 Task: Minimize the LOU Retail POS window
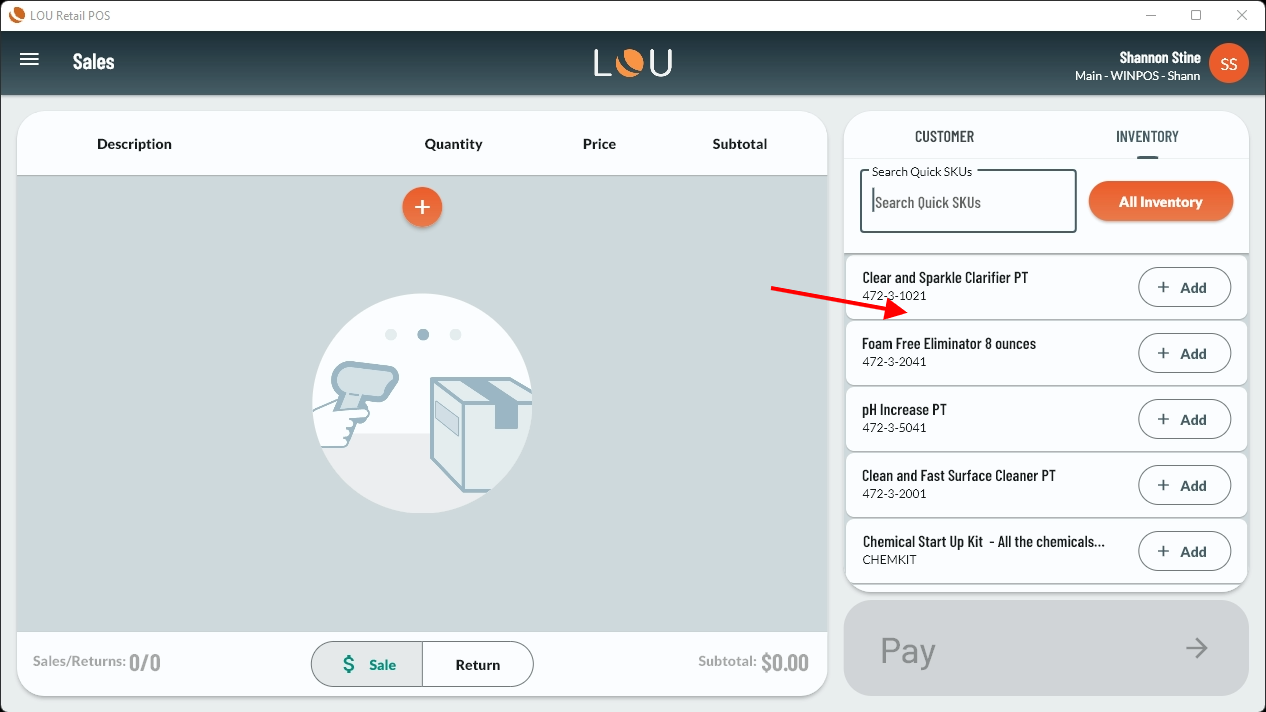pos(1150,15)
